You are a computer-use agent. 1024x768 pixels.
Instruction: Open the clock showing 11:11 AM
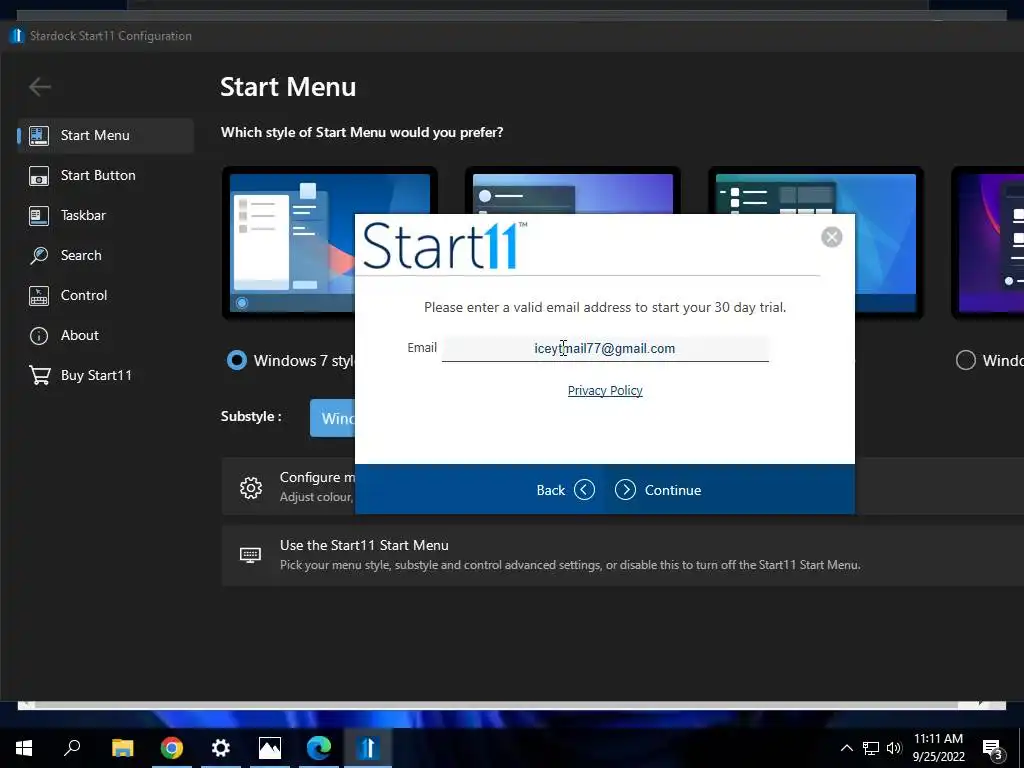[x=938, y=748]
